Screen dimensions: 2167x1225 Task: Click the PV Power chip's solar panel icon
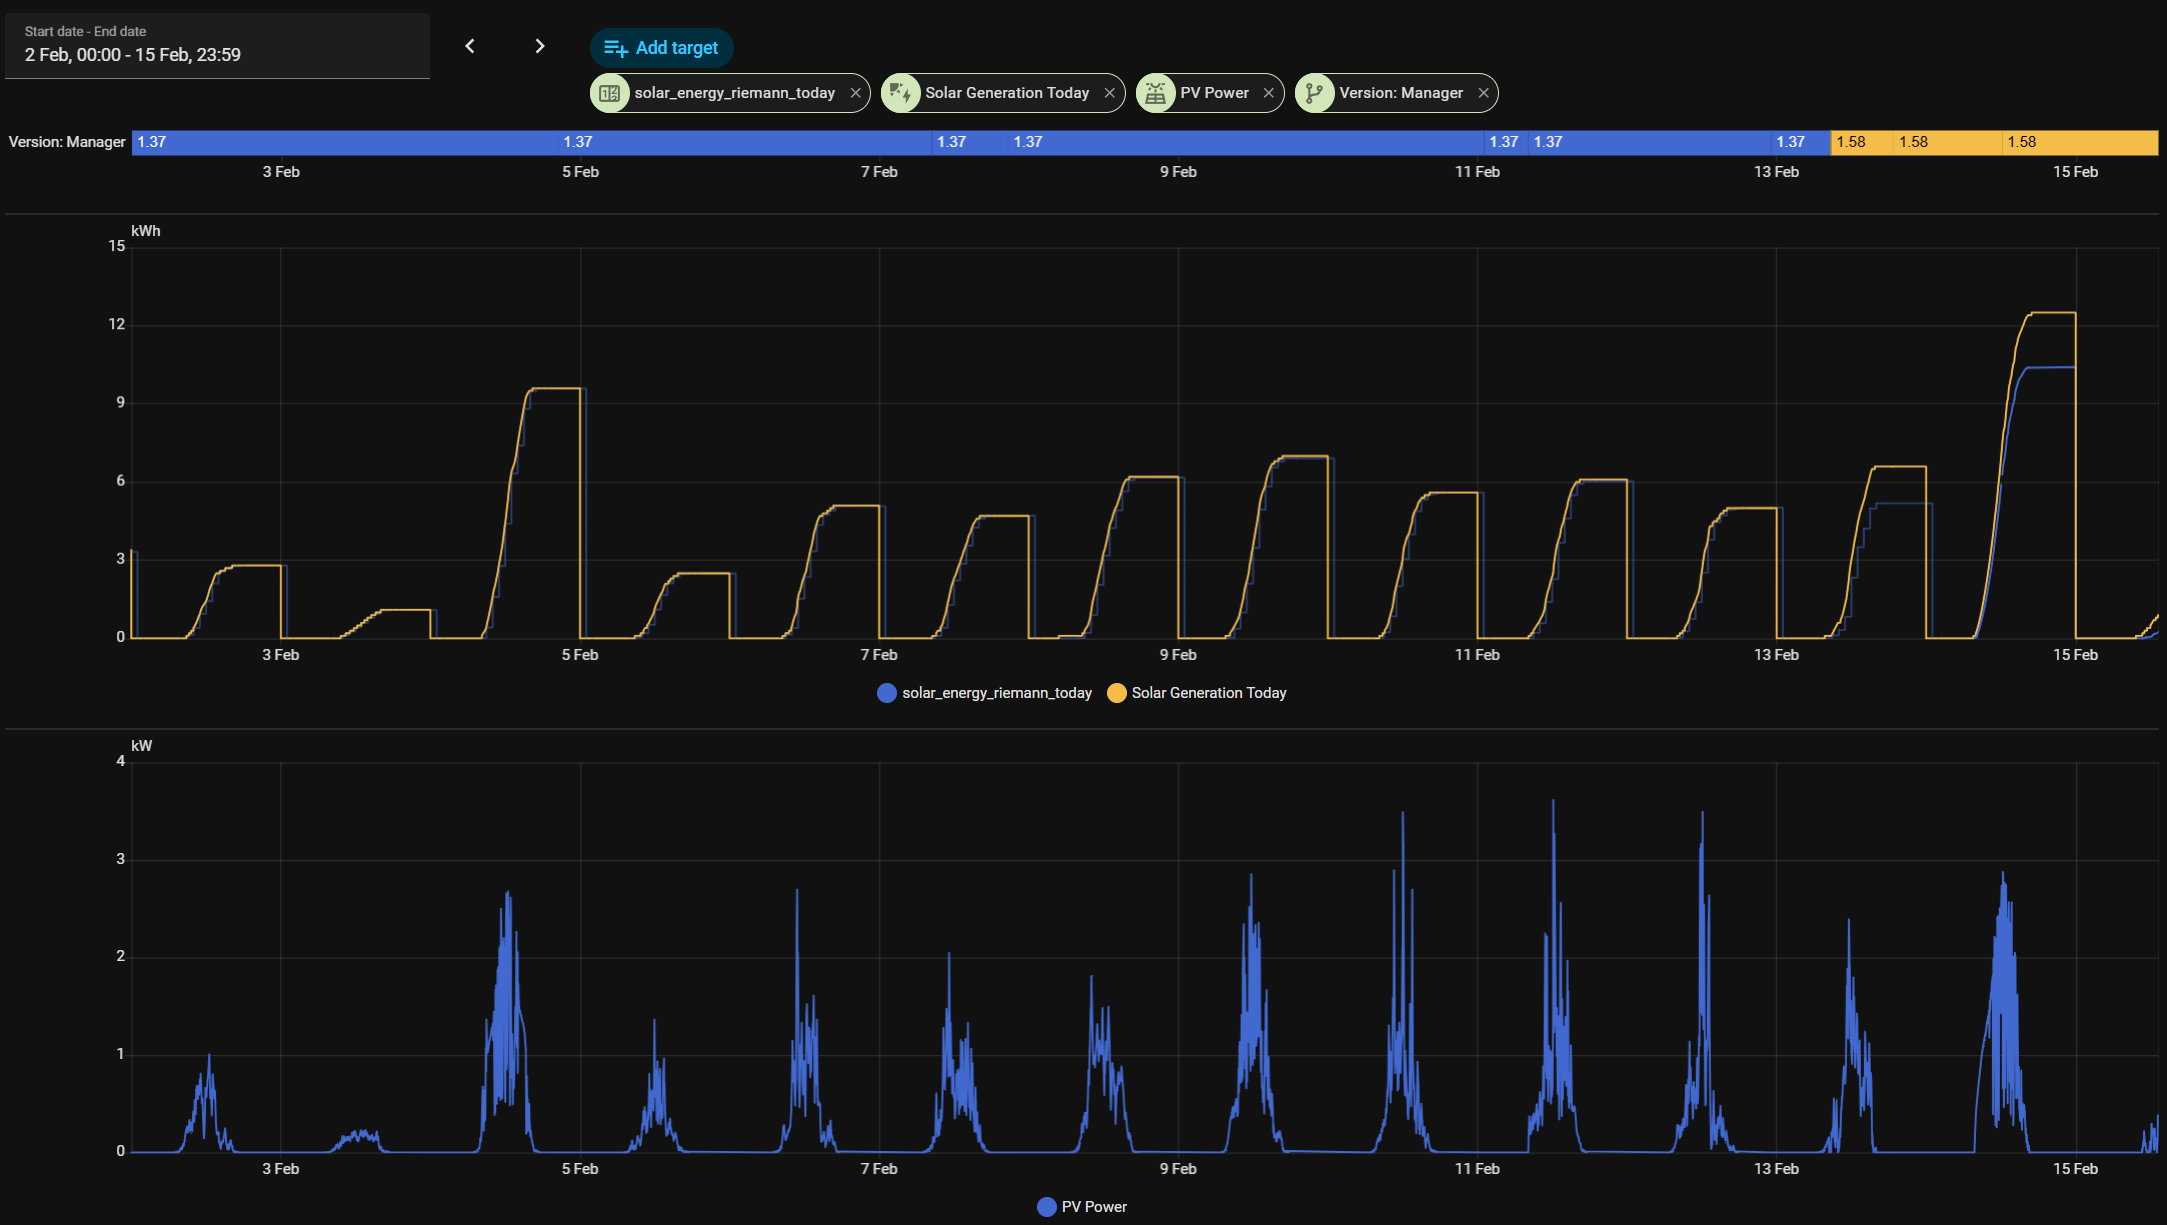point(1155,93)
